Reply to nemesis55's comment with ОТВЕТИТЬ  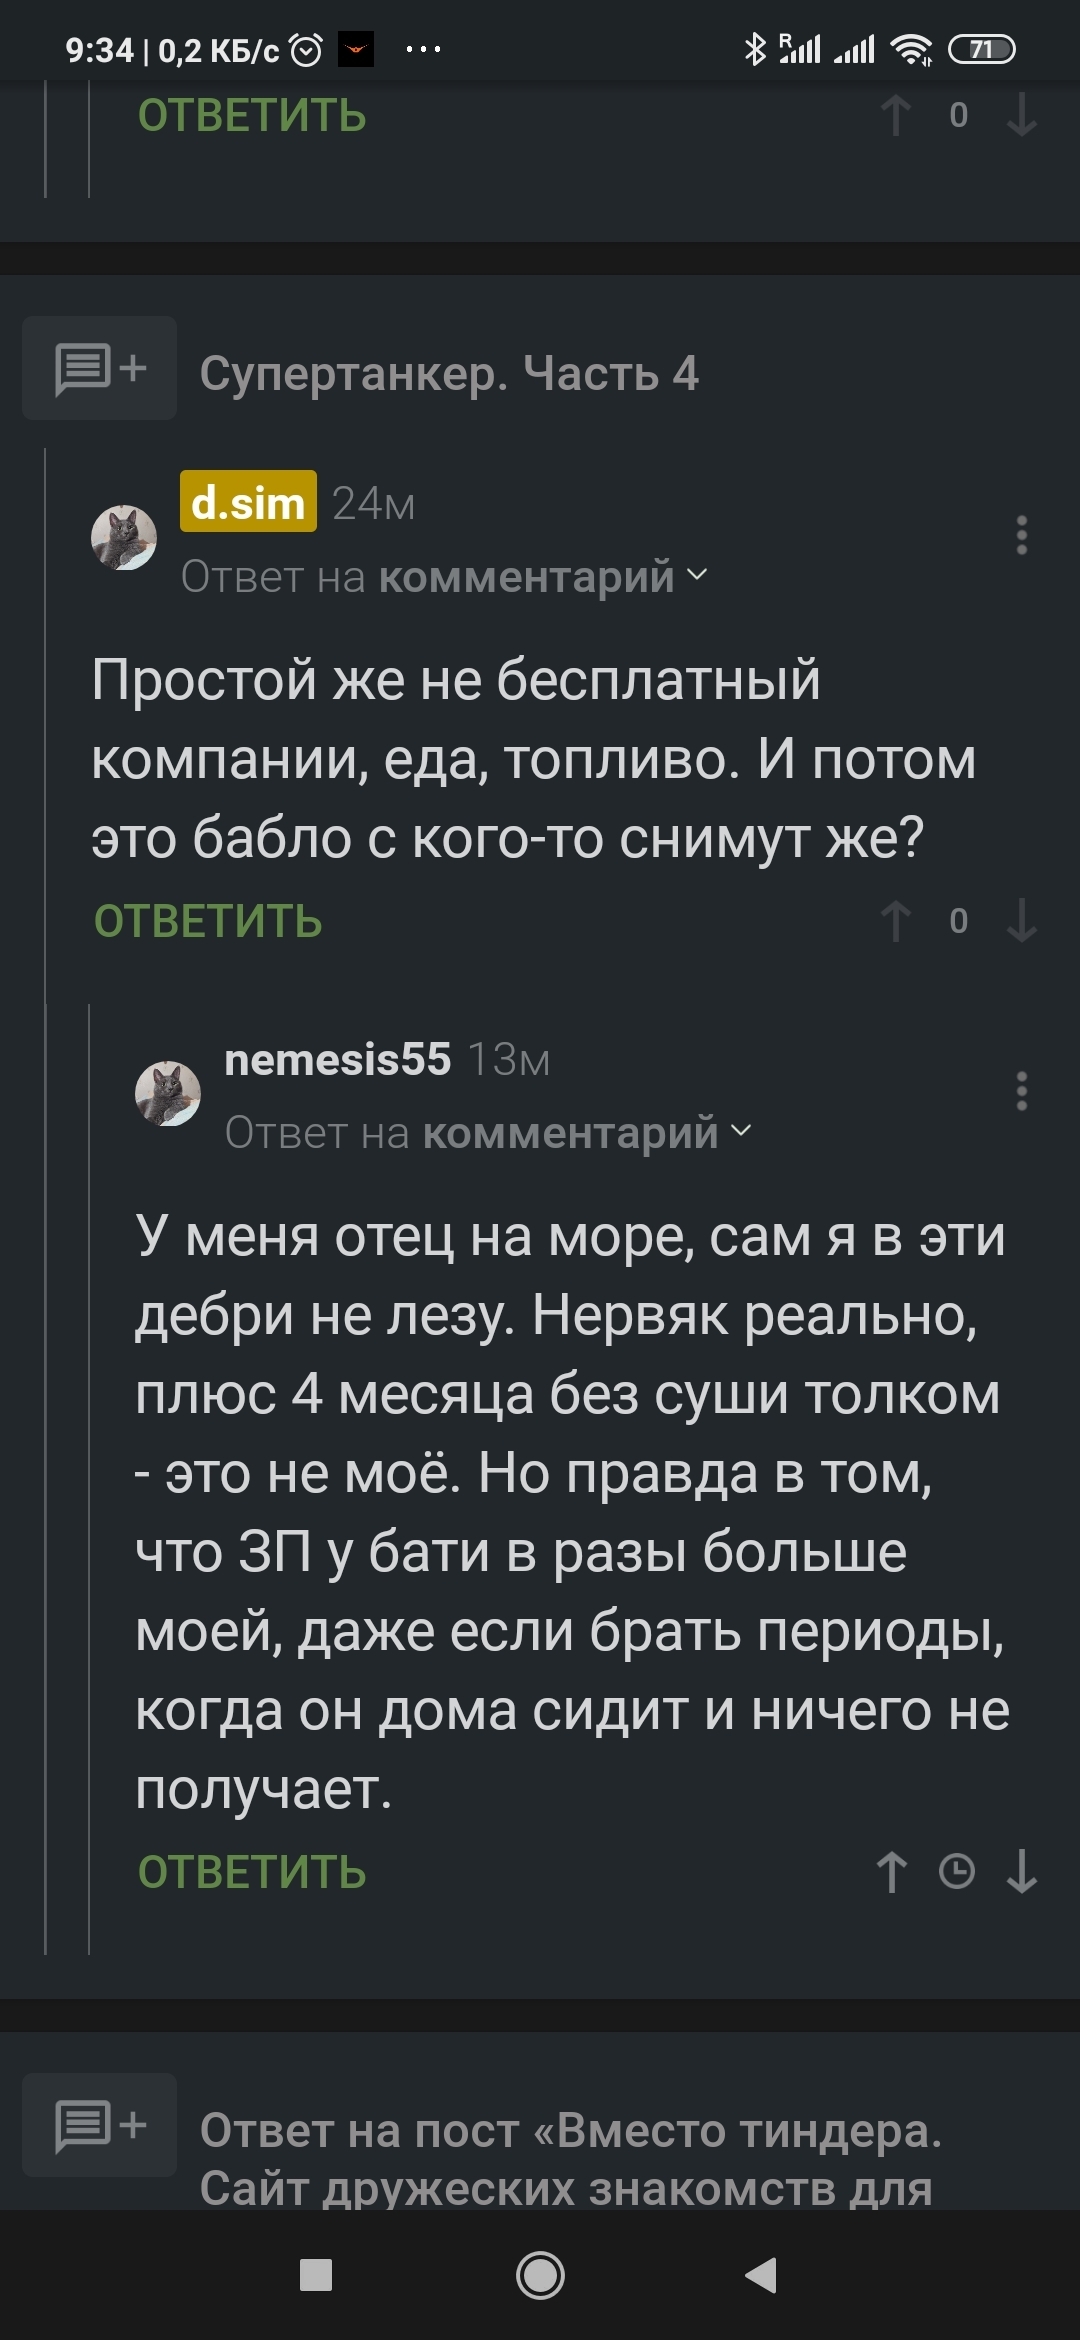pyautogui.click(x=252, y=1871)
